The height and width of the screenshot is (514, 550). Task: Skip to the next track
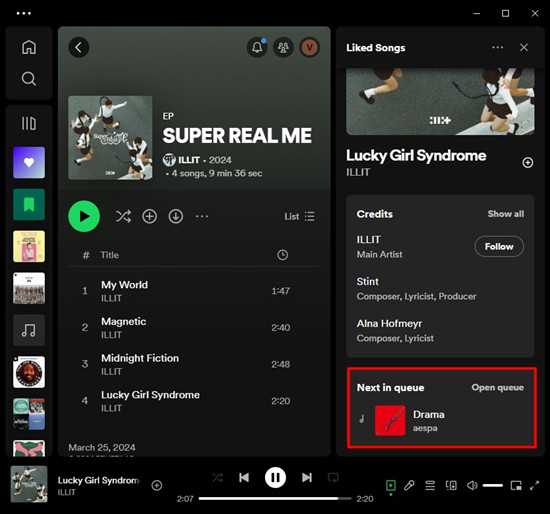click(x=307, y=478)
